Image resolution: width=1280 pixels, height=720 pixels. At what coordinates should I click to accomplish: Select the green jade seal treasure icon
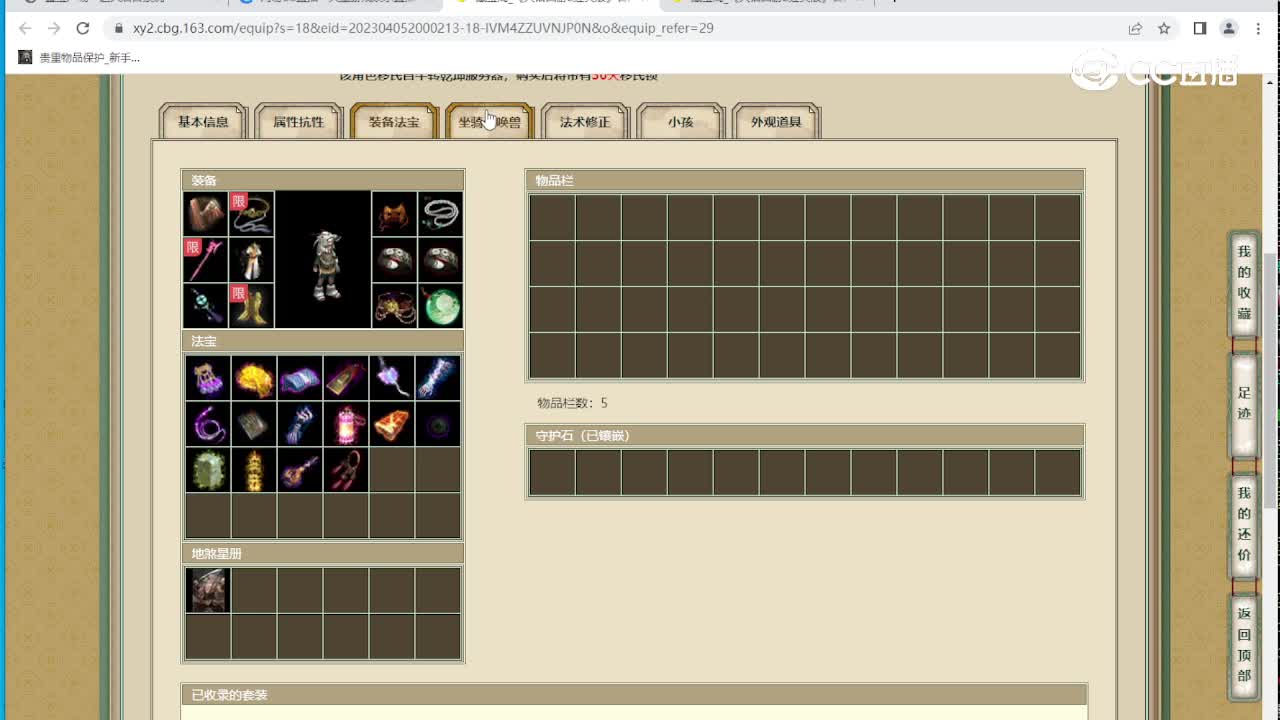208,470
